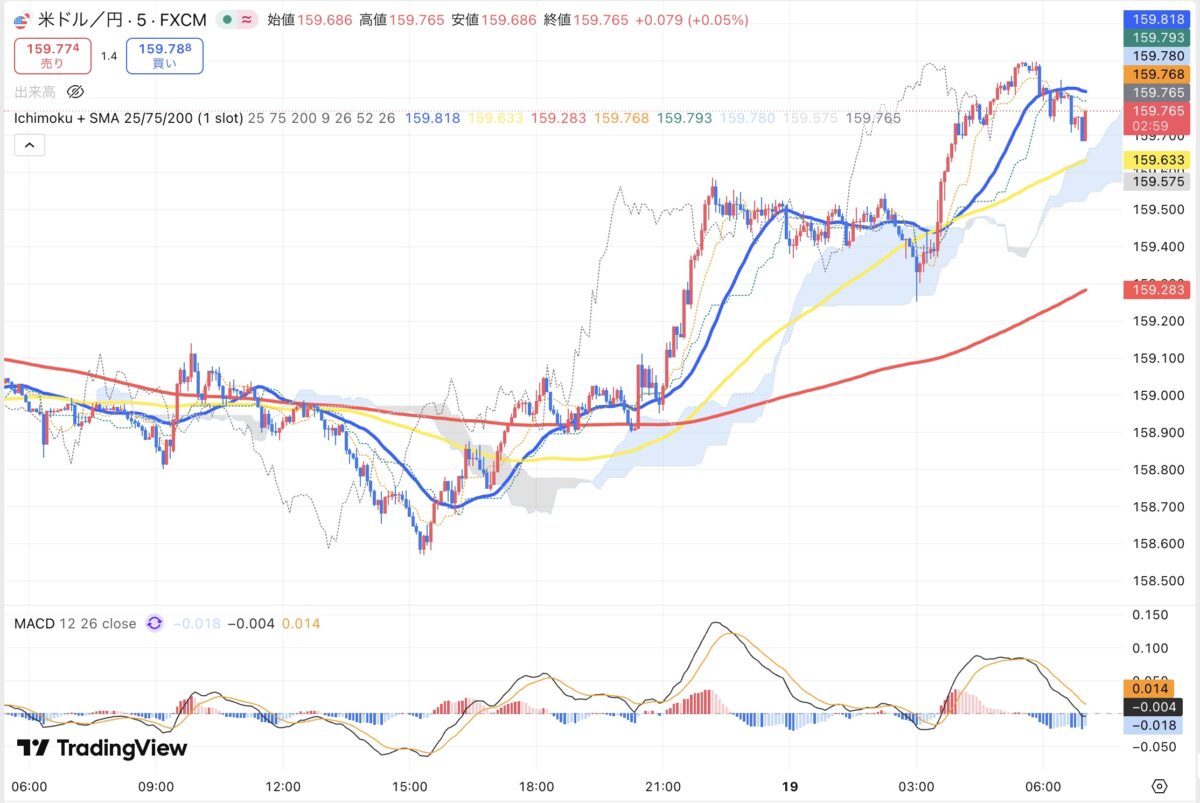Open chart settings gear icon
The image size is (1200, 803).
click(x=1159, y=785)
